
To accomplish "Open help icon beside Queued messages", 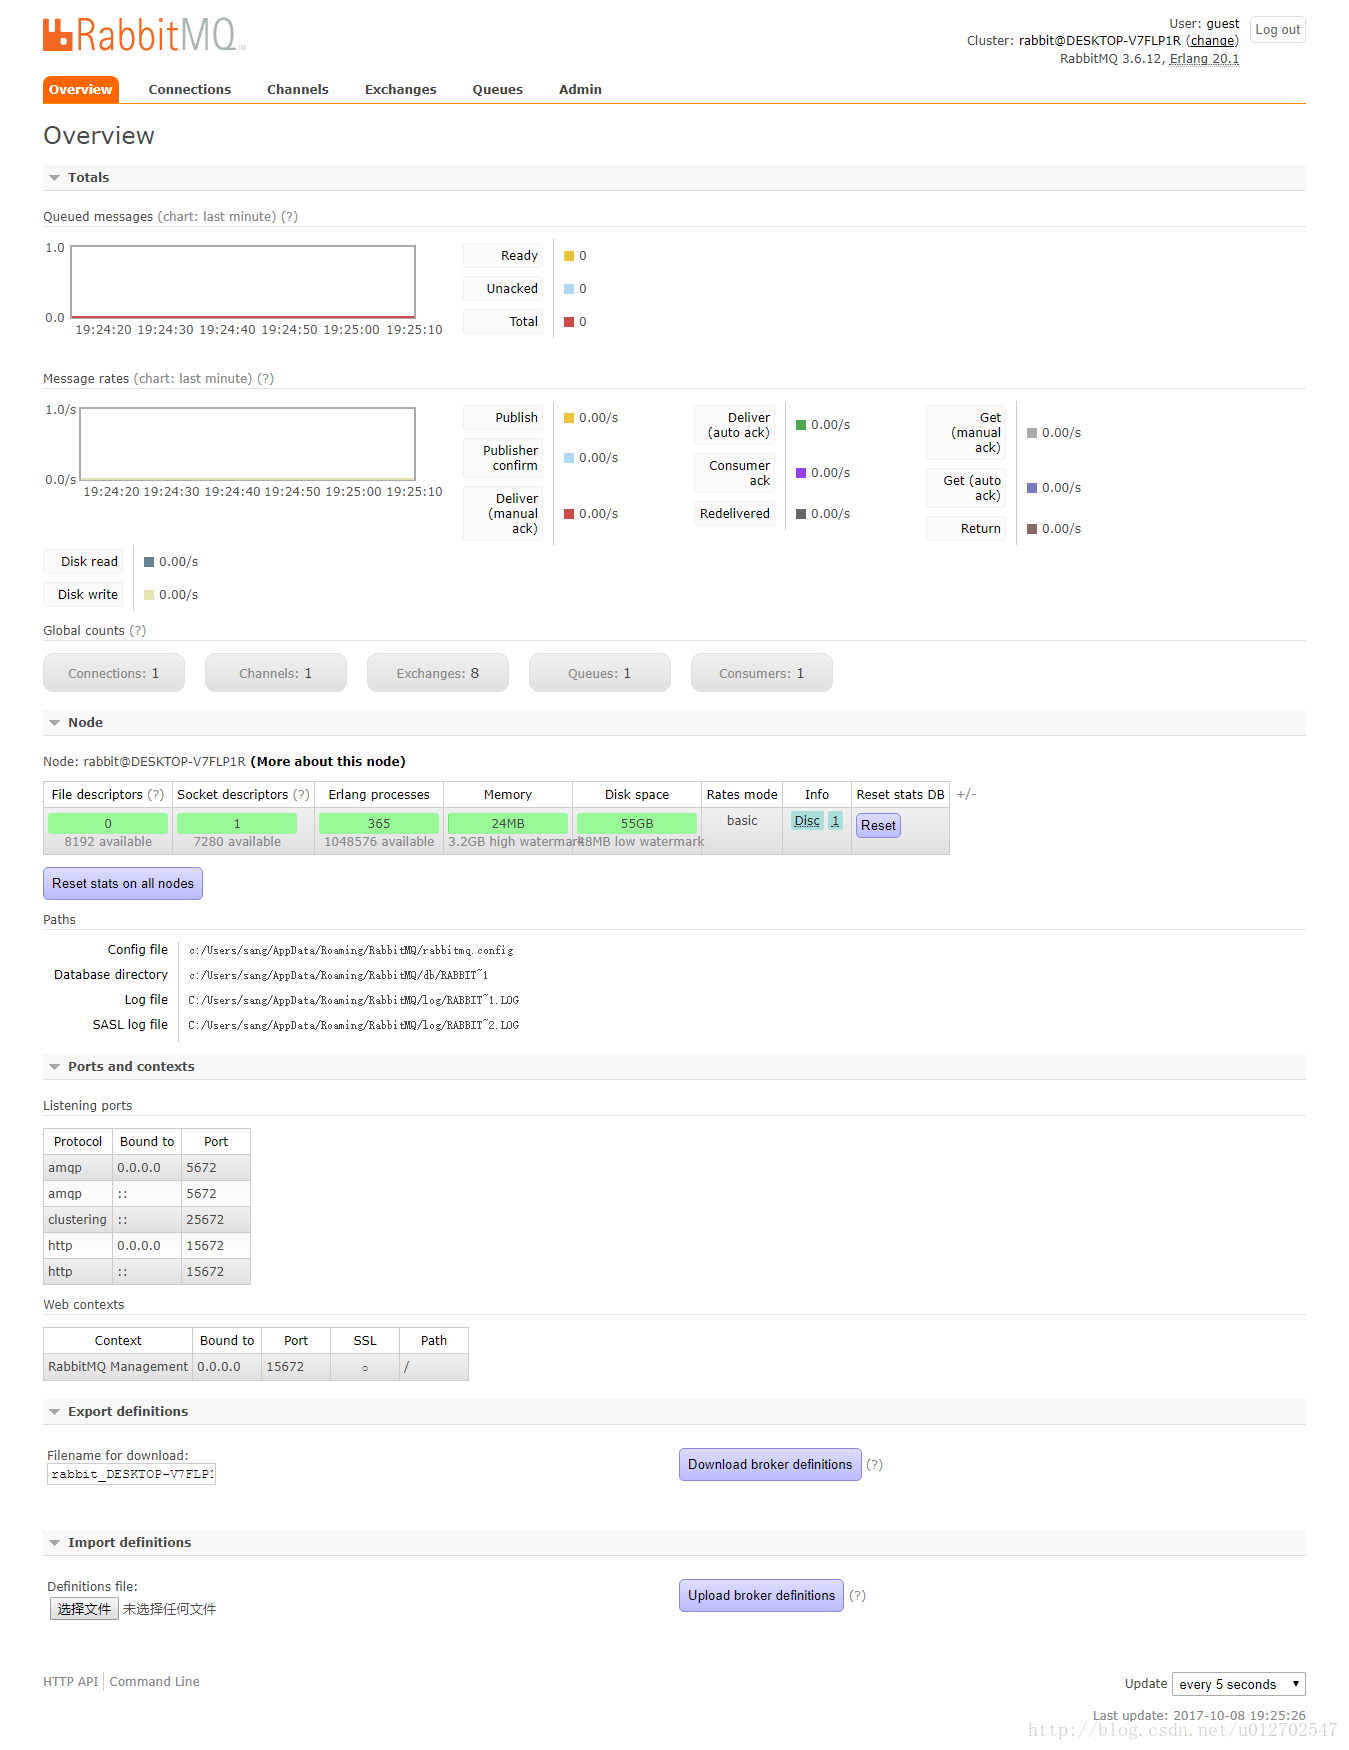I will pos(289,217).
